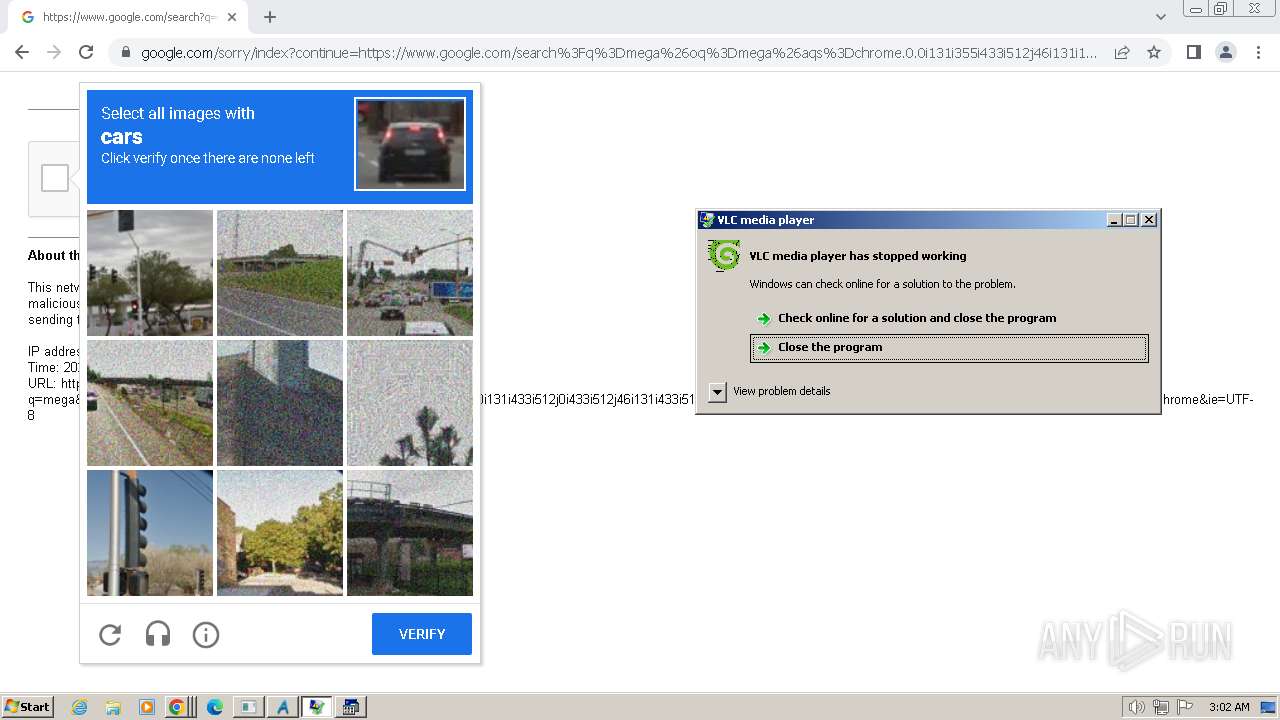Reload the page in Chrome
Image resolution: width=1280 pixels, height=720 pixels.
[86, 52]
